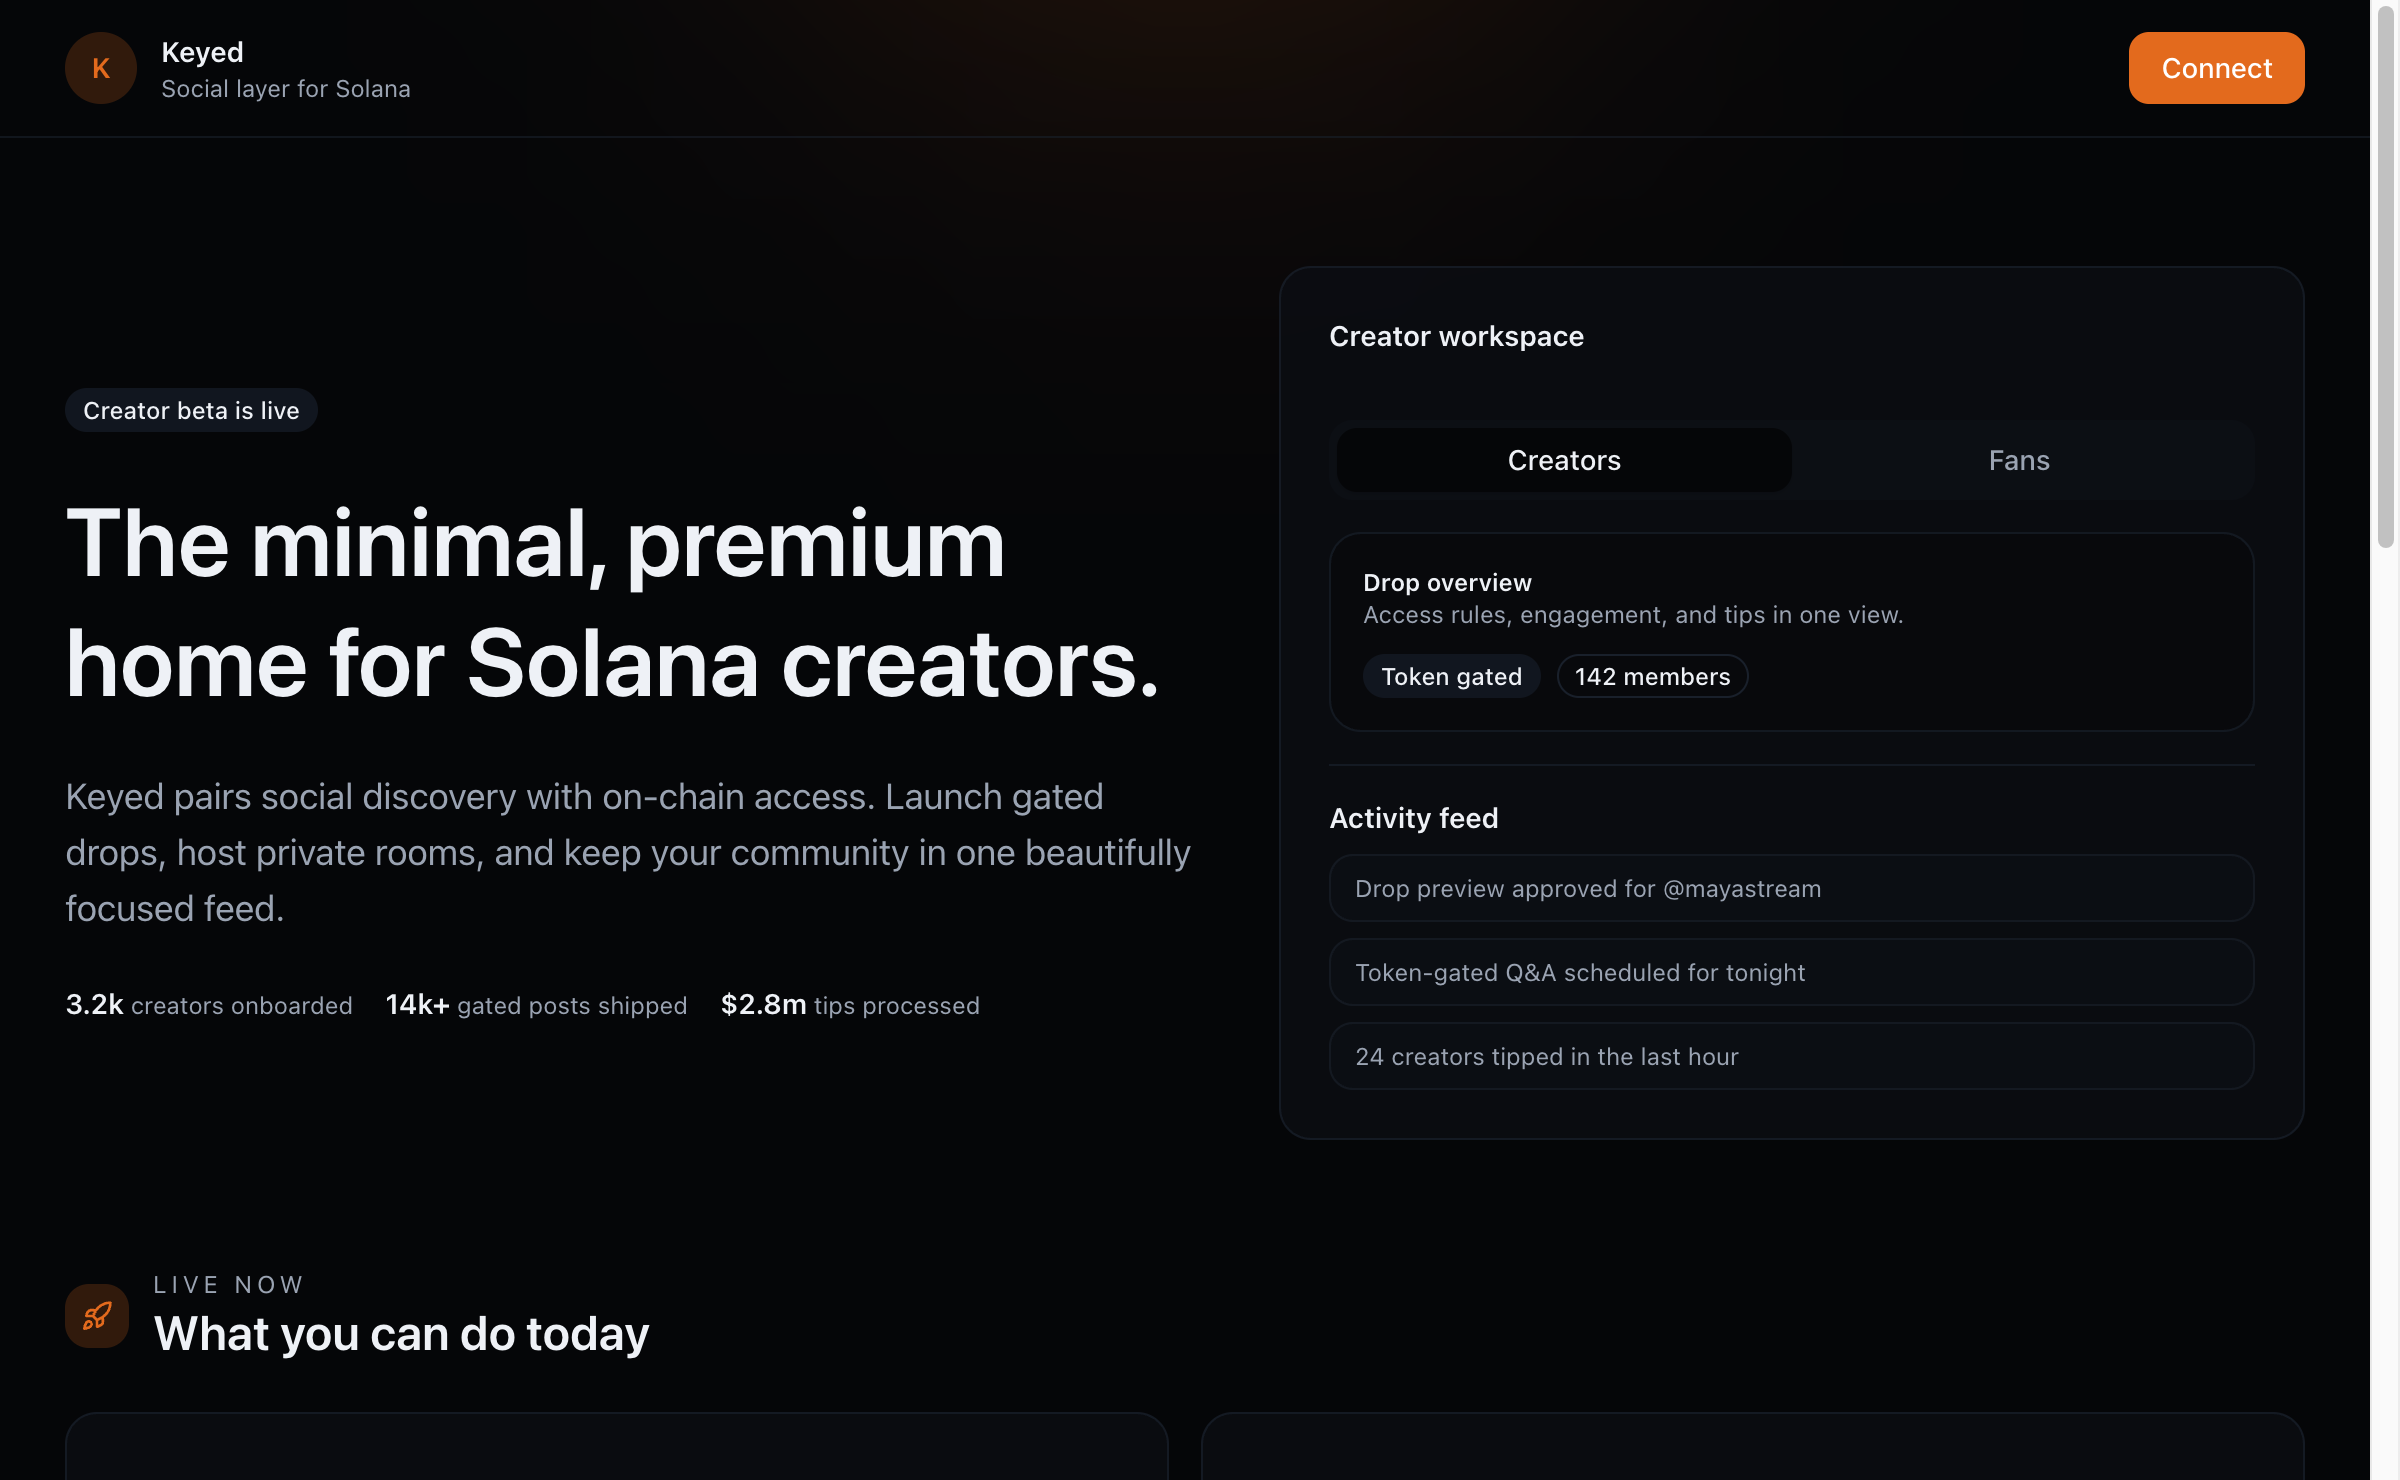Click the Connect button
Image resolution: width=2400 pixels, height=1480 pixels.
tap(2215, 67)
